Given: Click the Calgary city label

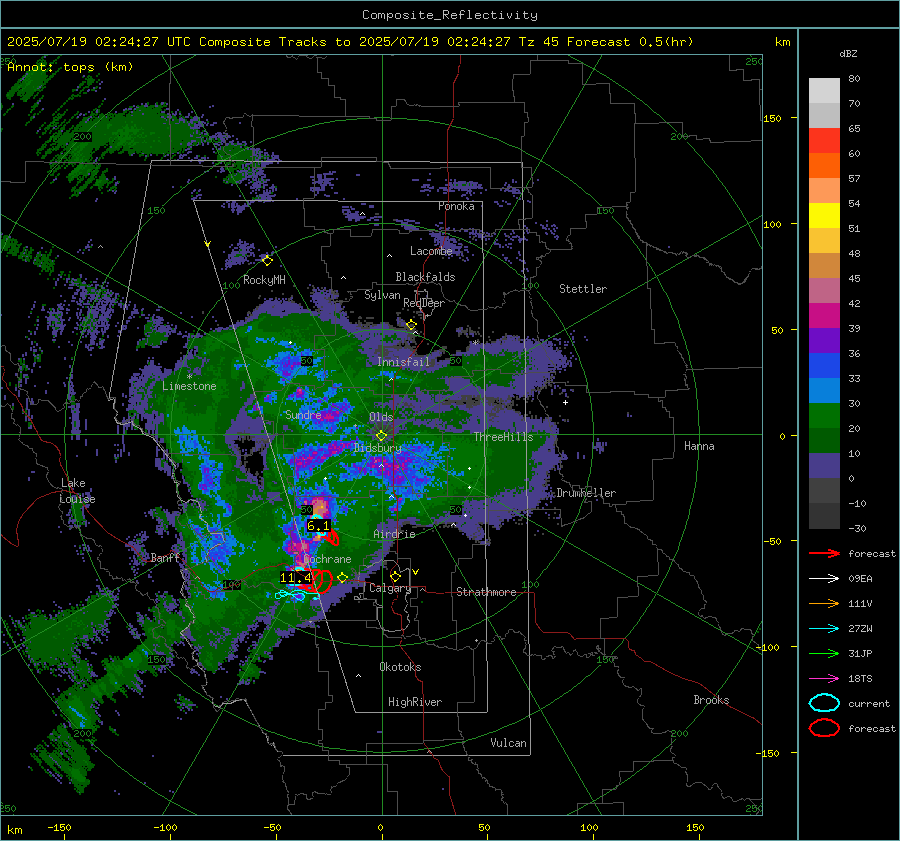Looking at the screenshot, I should tap(390, 588).
